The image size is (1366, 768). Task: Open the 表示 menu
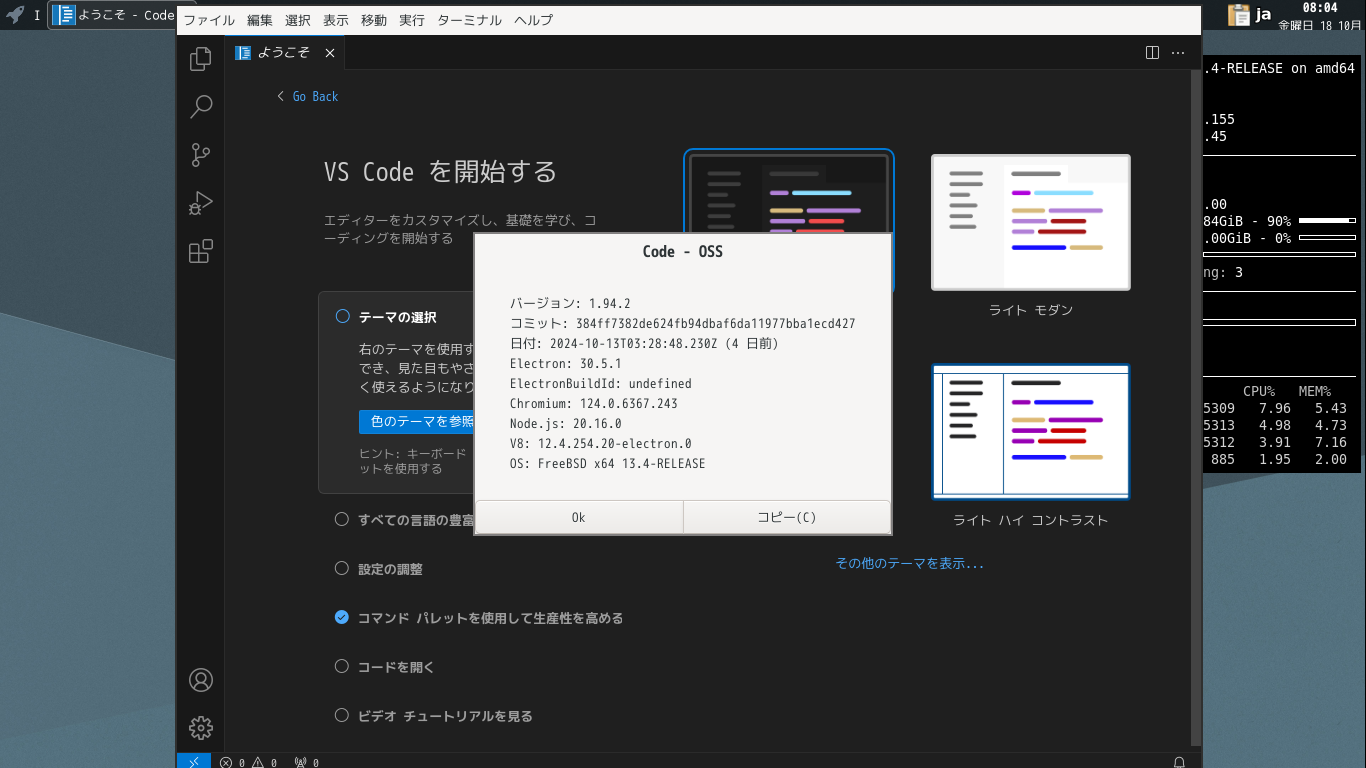click(336, 20)
